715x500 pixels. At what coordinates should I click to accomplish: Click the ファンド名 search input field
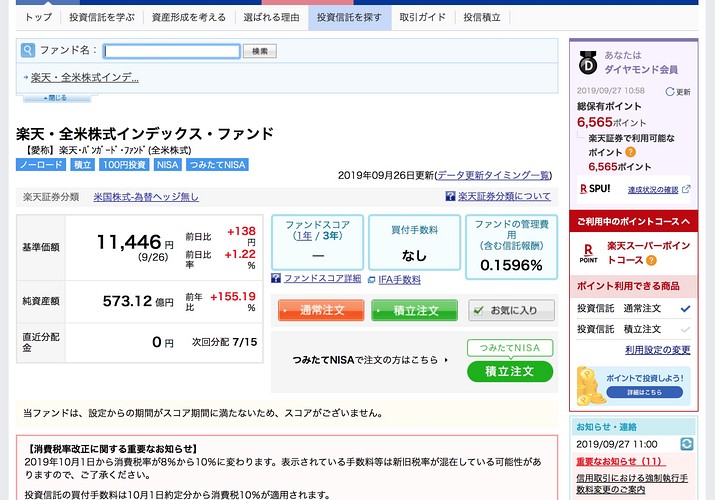171,51
